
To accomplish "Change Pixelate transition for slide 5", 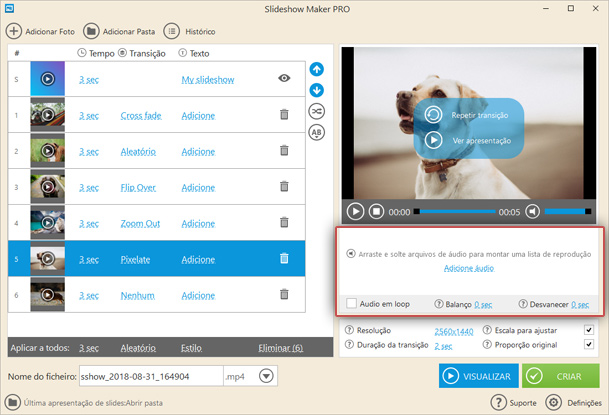I will 135,260.
